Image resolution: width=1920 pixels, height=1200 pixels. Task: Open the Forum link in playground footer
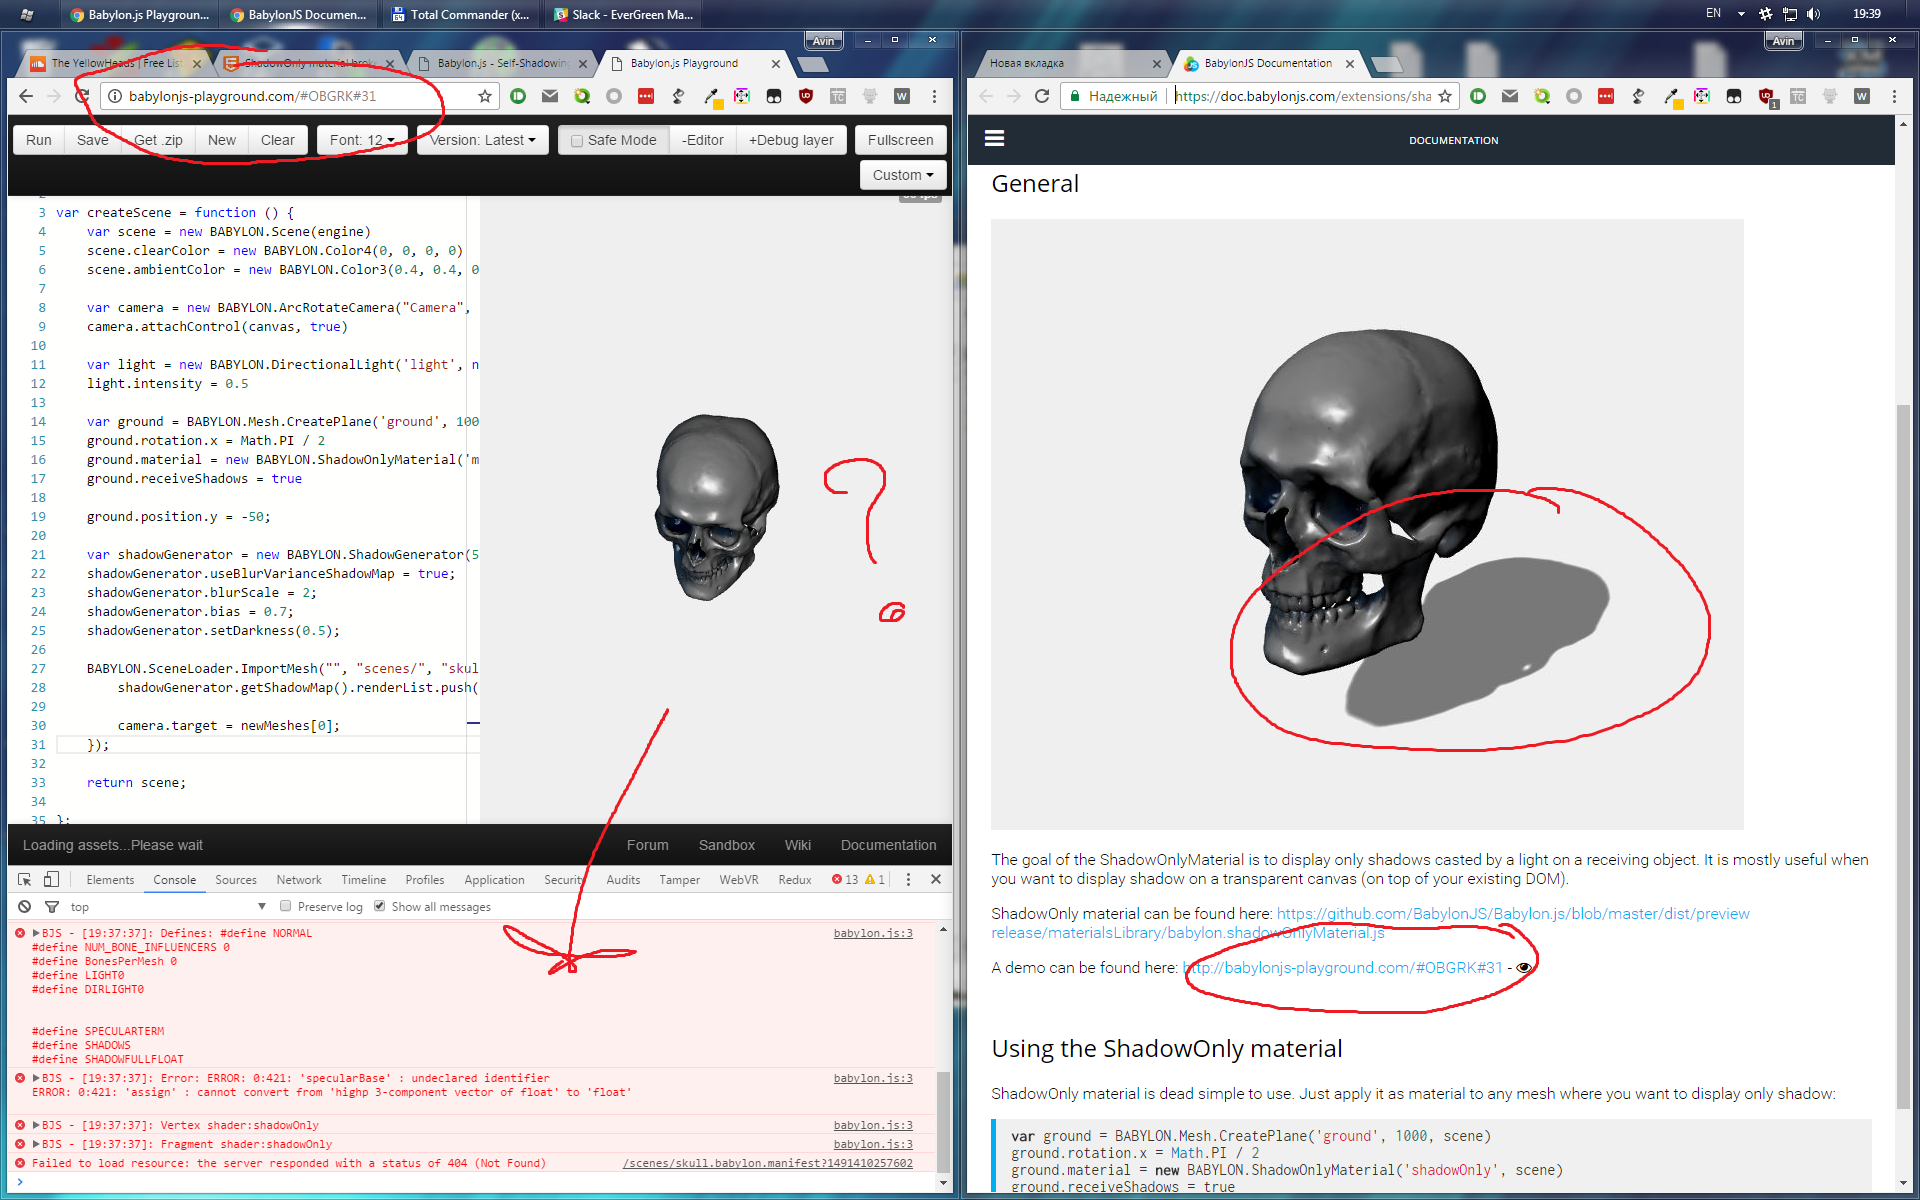(x=648, y=845)
